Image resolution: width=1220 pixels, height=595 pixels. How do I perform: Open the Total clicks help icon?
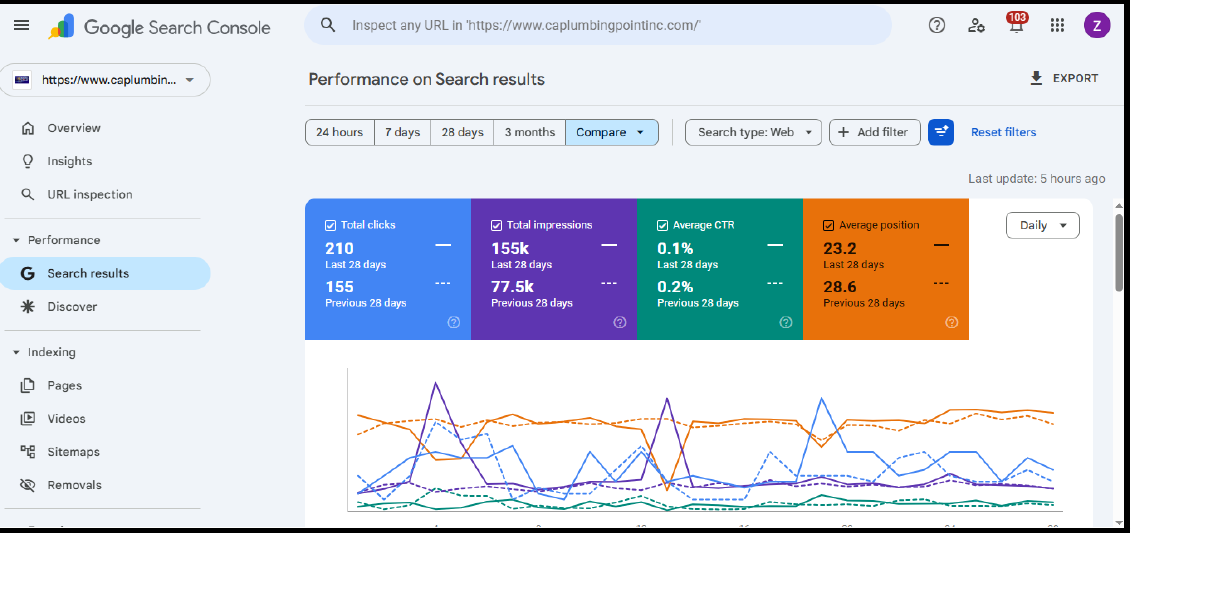454,322
